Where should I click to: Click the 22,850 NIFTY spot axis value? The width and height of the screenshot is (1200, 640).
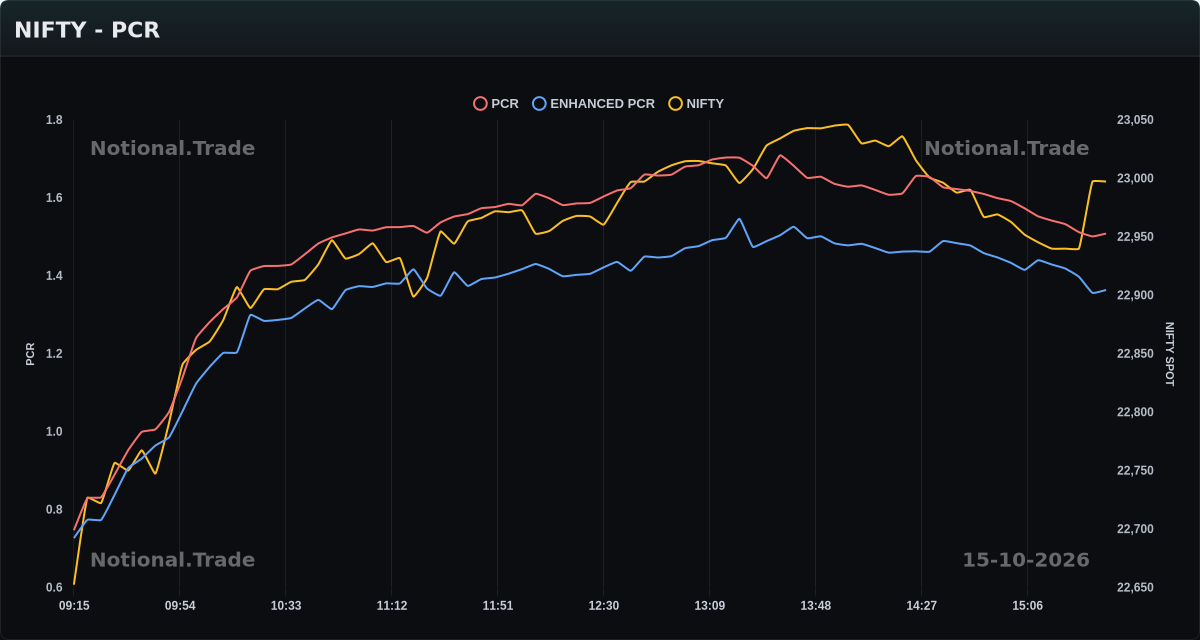tap(1135, 354)
